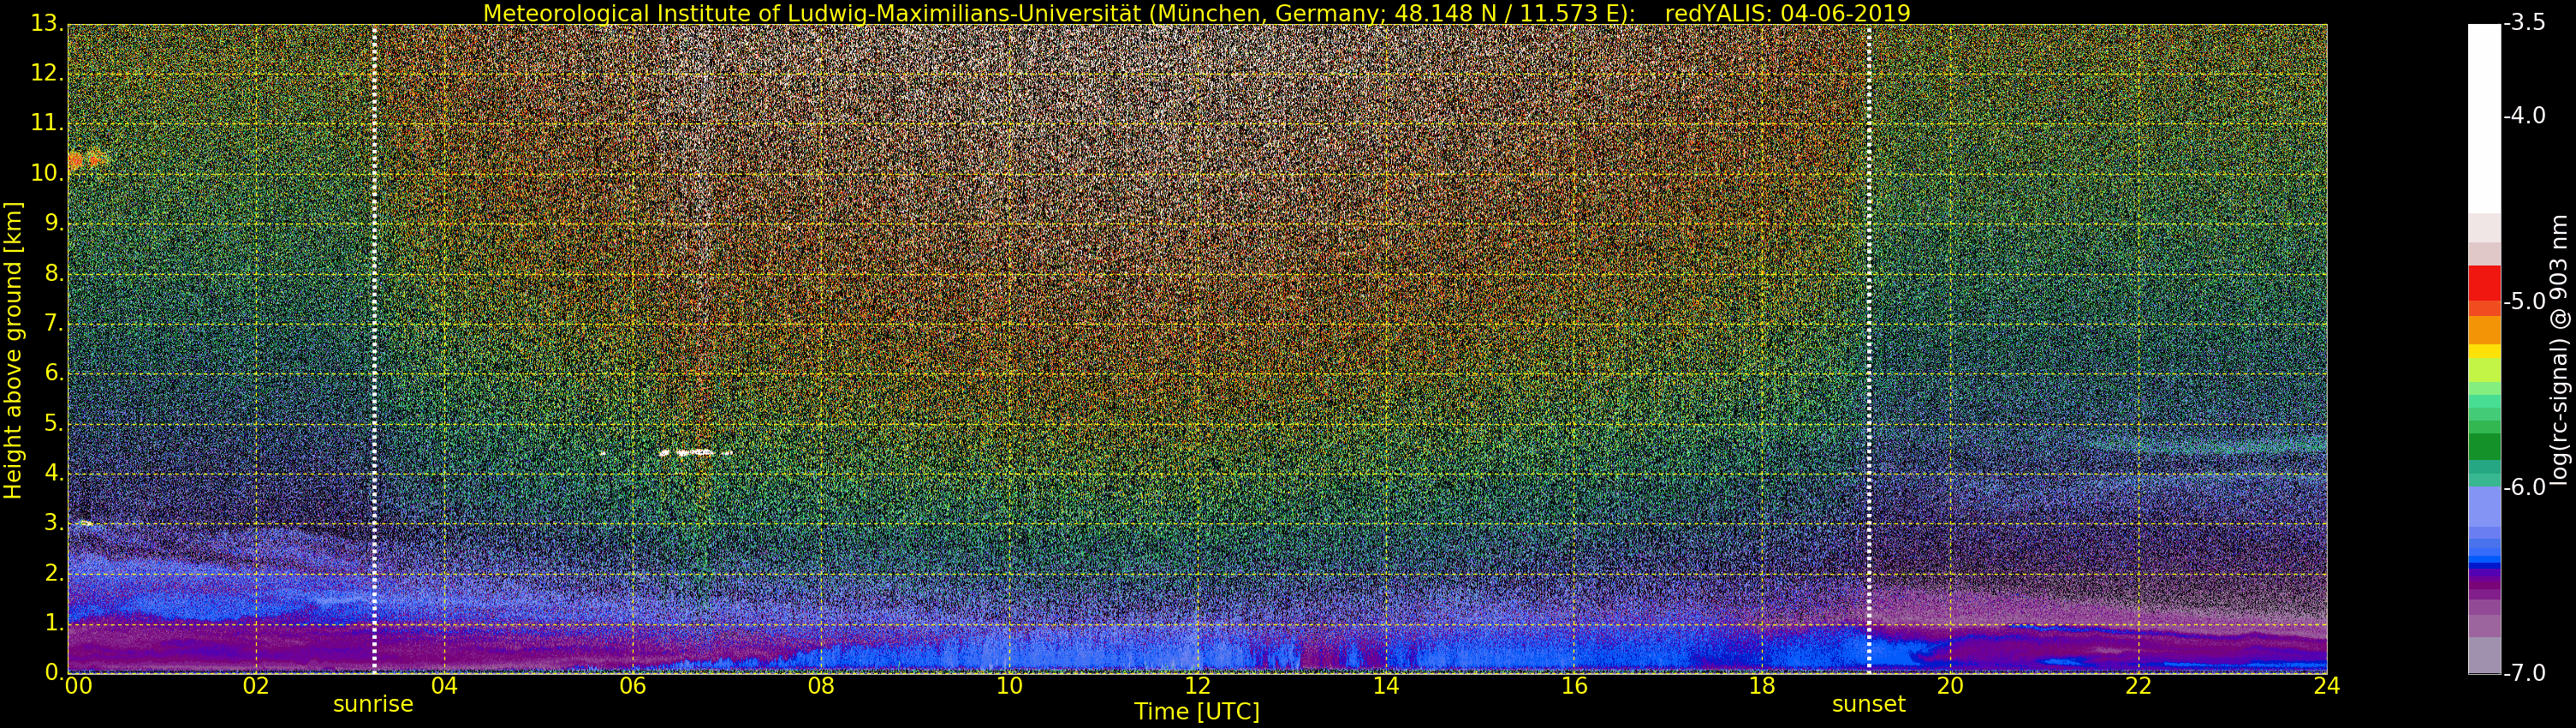Click the colorbar tick value '-6.0'
2576x728 pixels.
tap(2526, 487)
